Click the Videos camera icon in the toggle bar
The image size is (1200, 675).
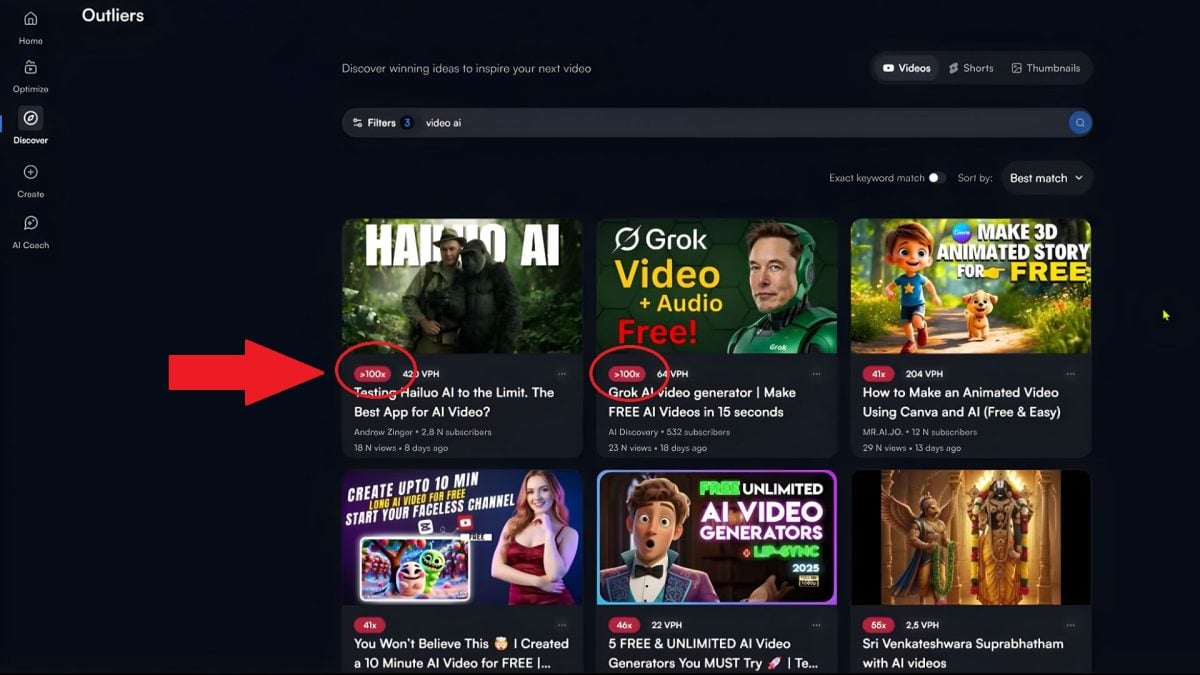pos(888,67)
